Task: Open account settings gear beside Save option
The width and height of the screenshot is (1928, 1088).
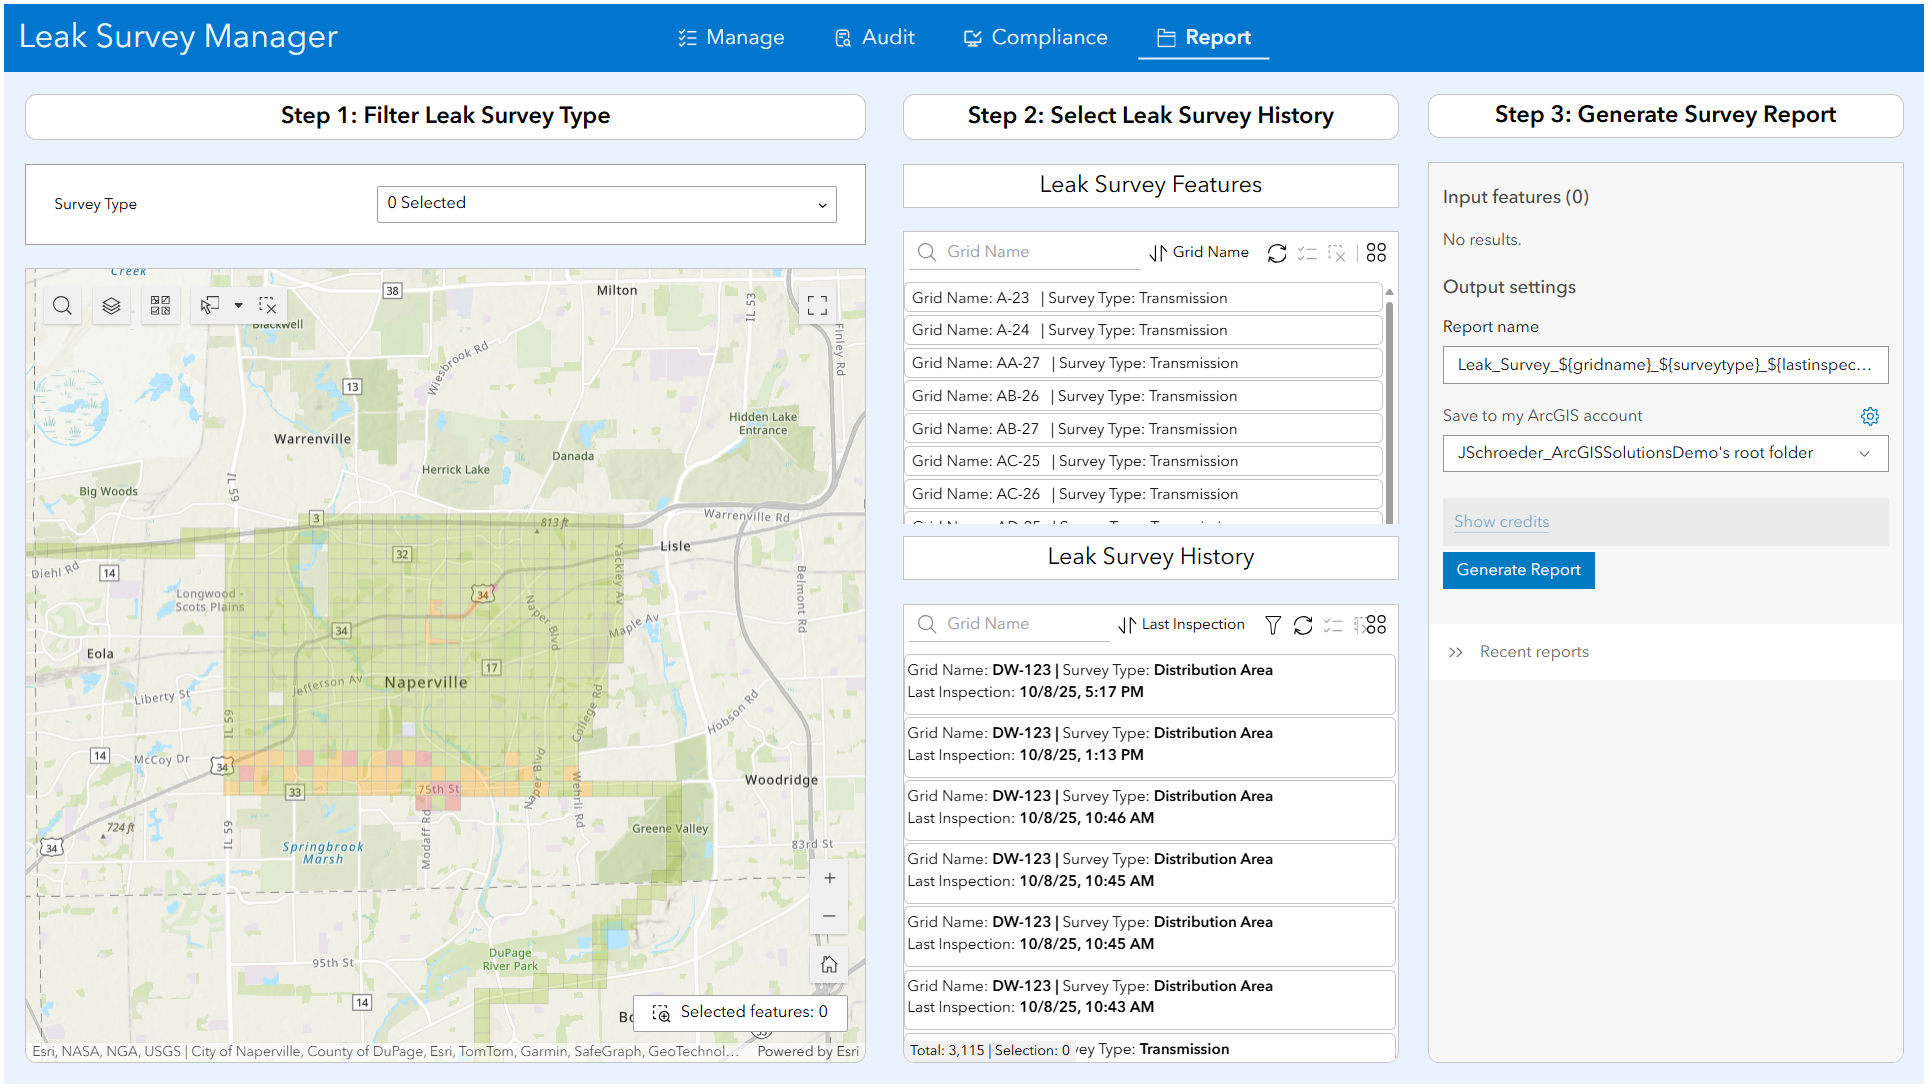Action: point(1870,416)
